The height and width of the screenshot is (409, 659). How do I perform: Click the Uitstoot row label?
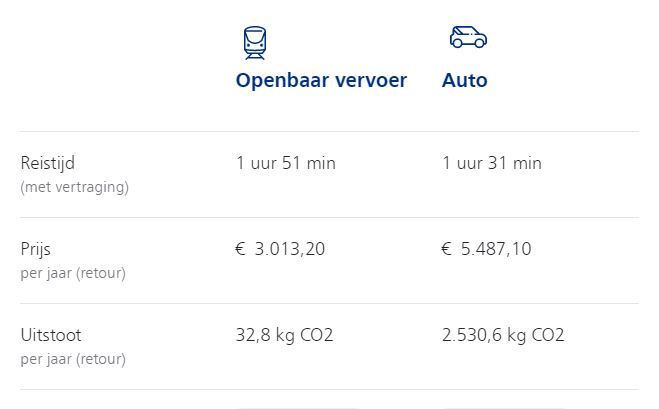click(51, 335)
